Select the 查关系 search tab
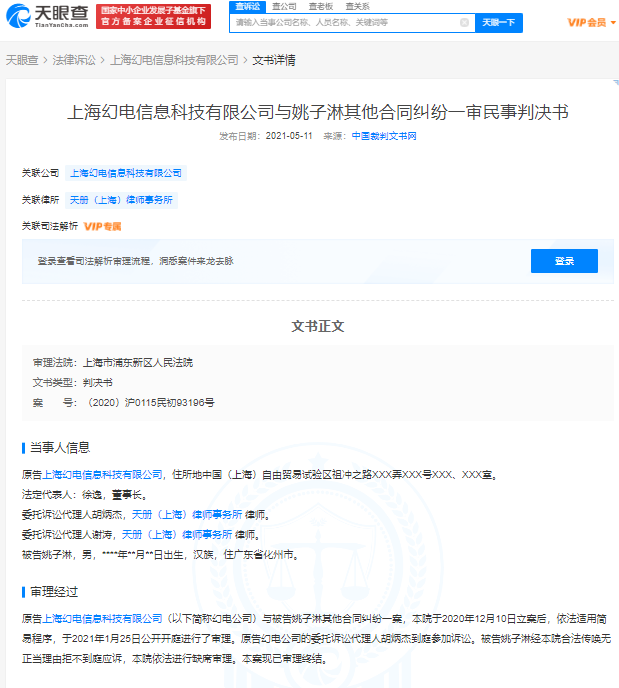The height and width of the screenshot is (688, 619). pos(357,6)
